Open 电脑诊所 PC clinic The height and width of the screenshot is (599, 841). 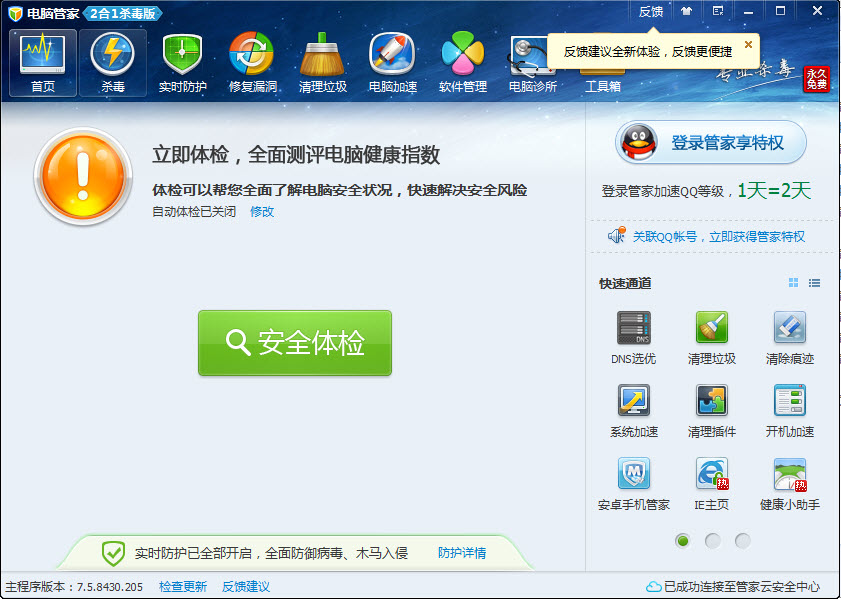tap(532, 63)
